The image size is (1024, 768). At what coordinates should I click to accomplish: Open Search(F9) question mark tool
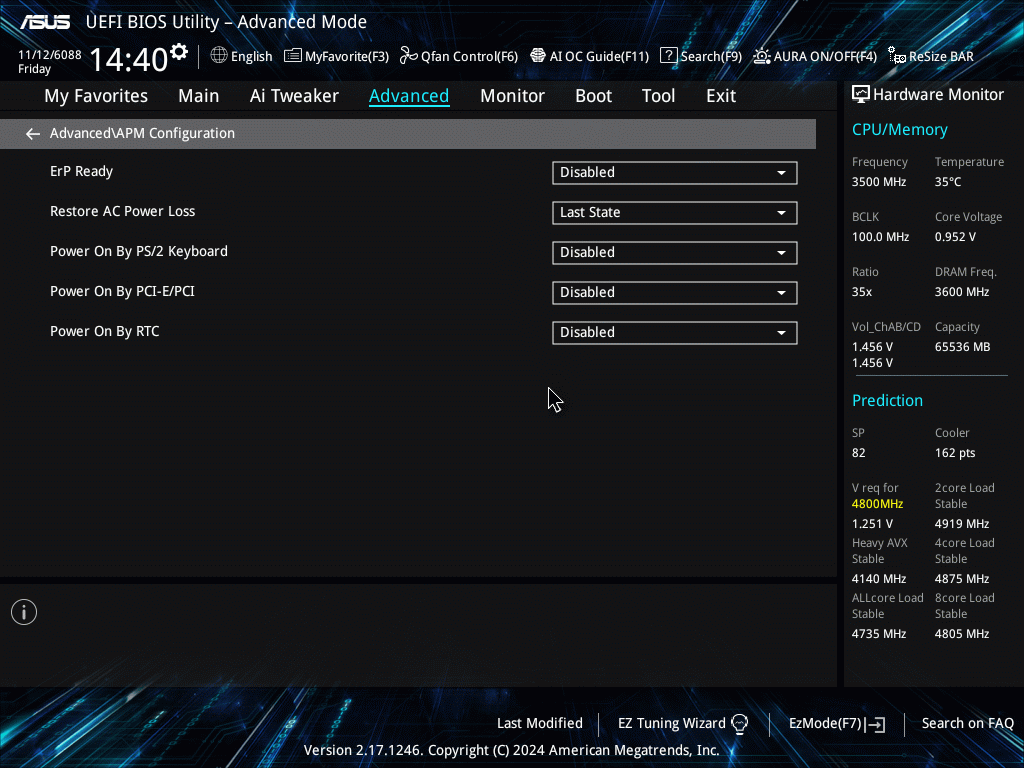click(701, 56)
